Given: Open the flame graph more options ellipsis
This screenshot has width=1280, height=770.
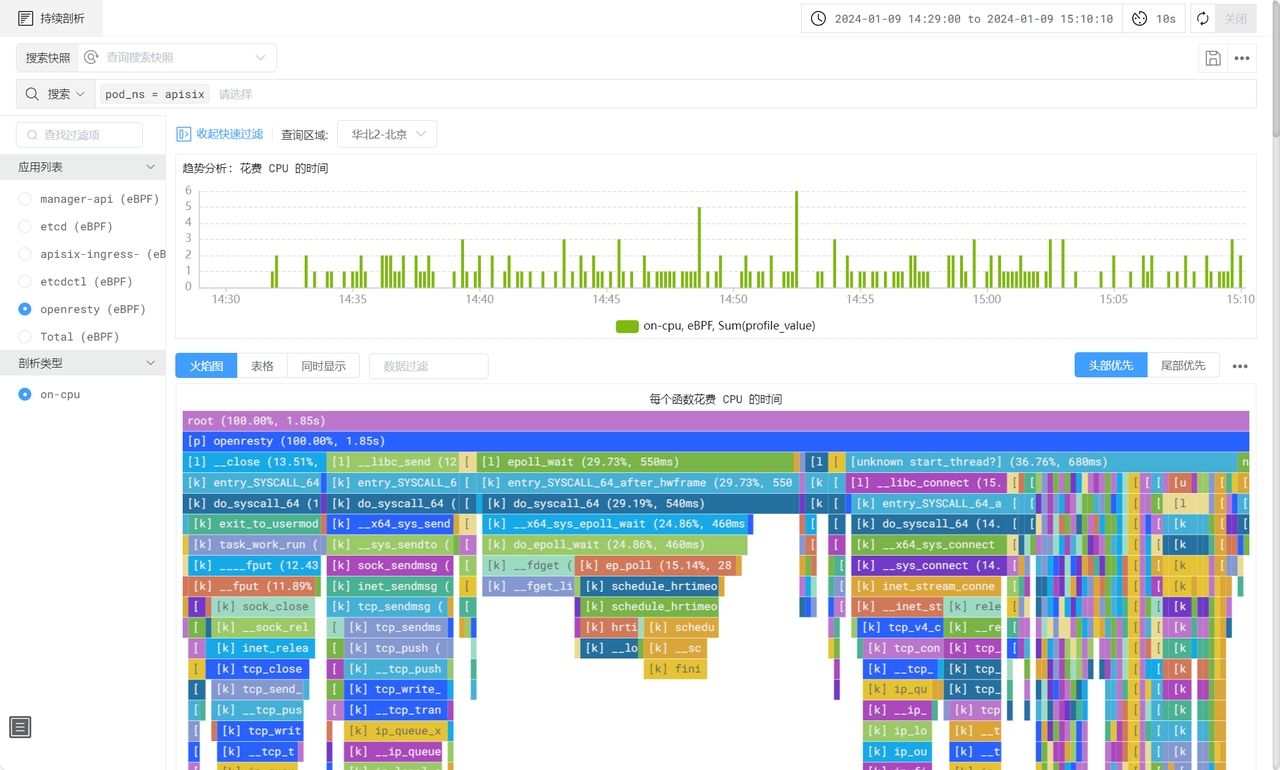Looking at the screenshot, I should (1240, 366).
